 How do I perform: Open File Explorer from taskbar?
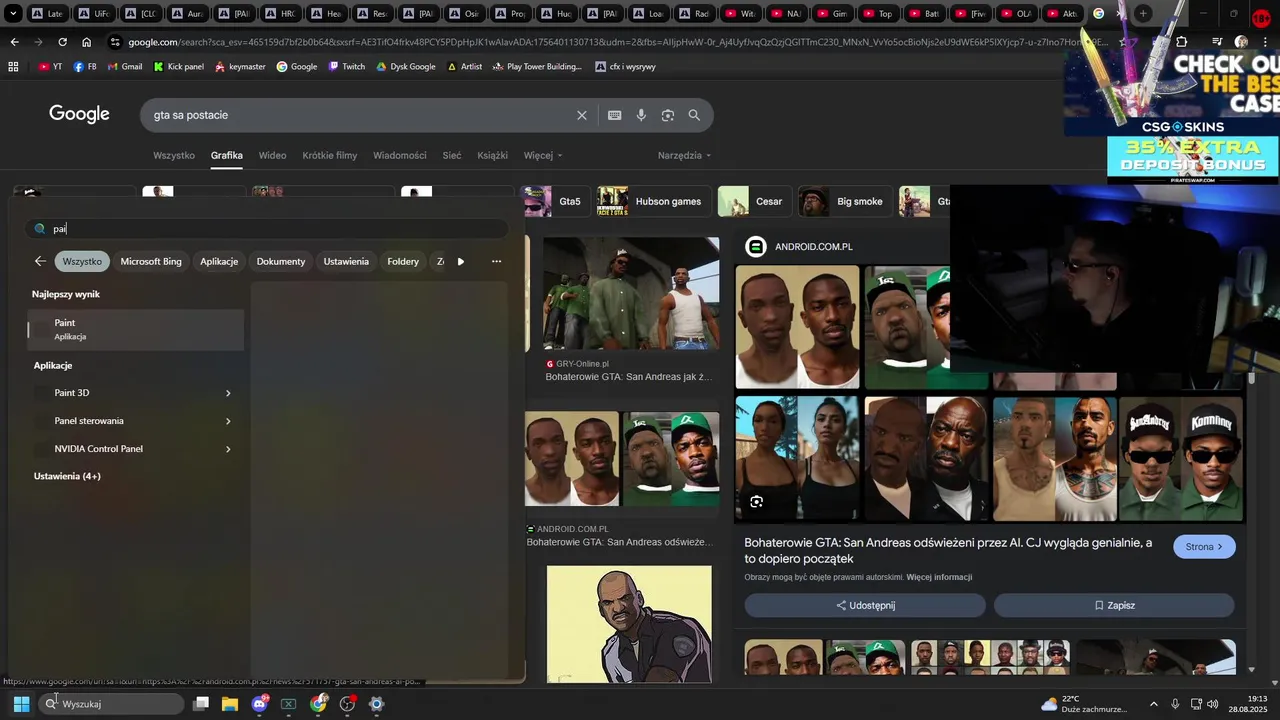click(x=230, y=704)
